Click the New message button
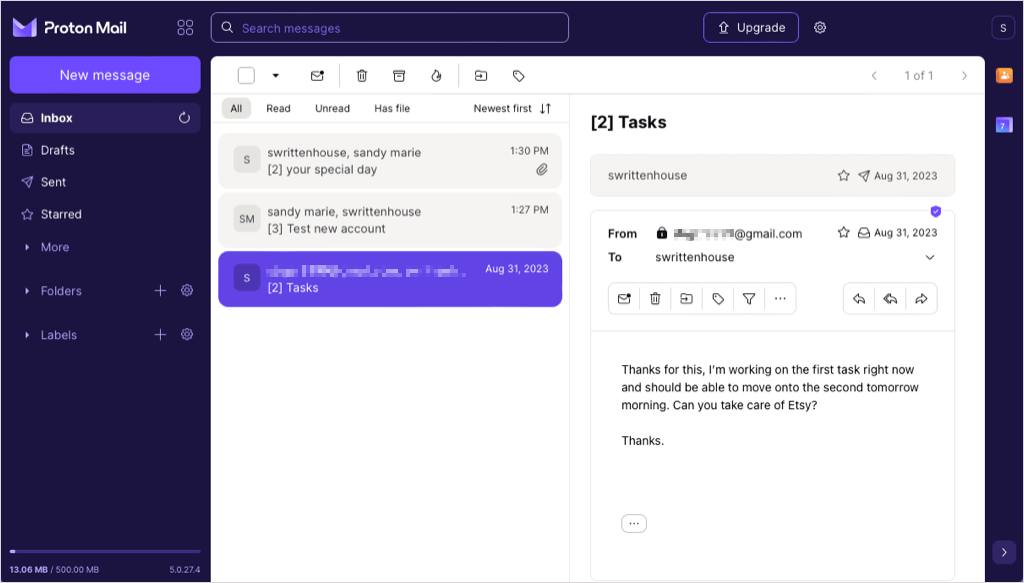1024x583 pixels. tap(105, 75)
